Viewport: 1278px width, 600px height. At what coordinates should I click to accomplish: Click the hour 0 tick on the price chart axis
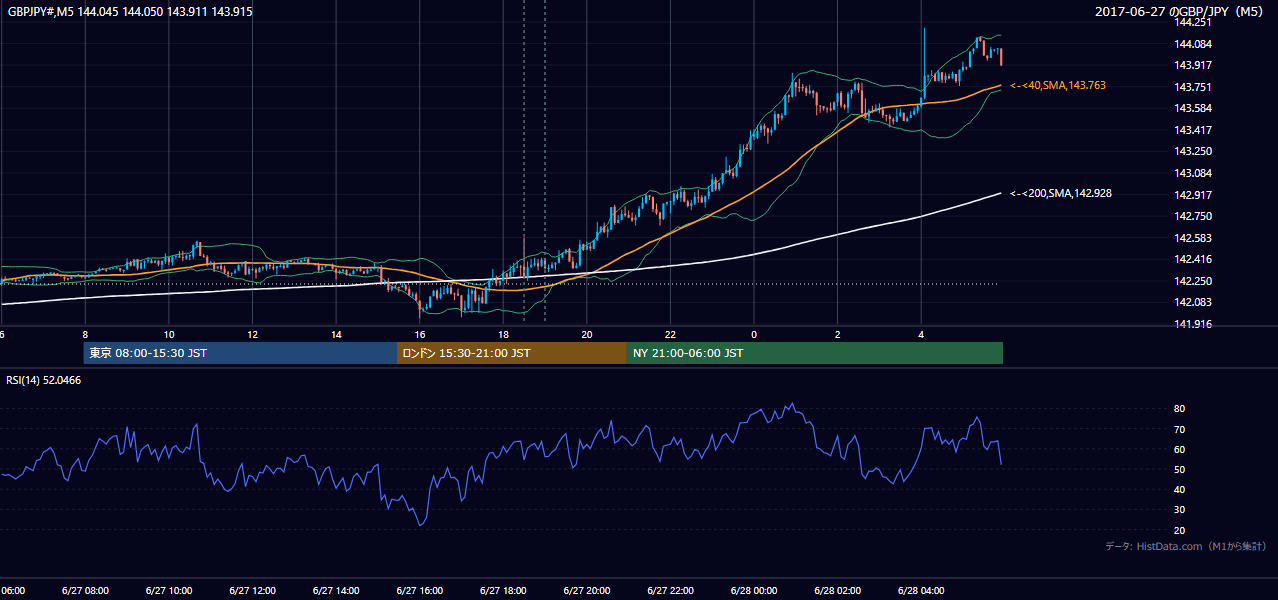click(x=754, y=335)
